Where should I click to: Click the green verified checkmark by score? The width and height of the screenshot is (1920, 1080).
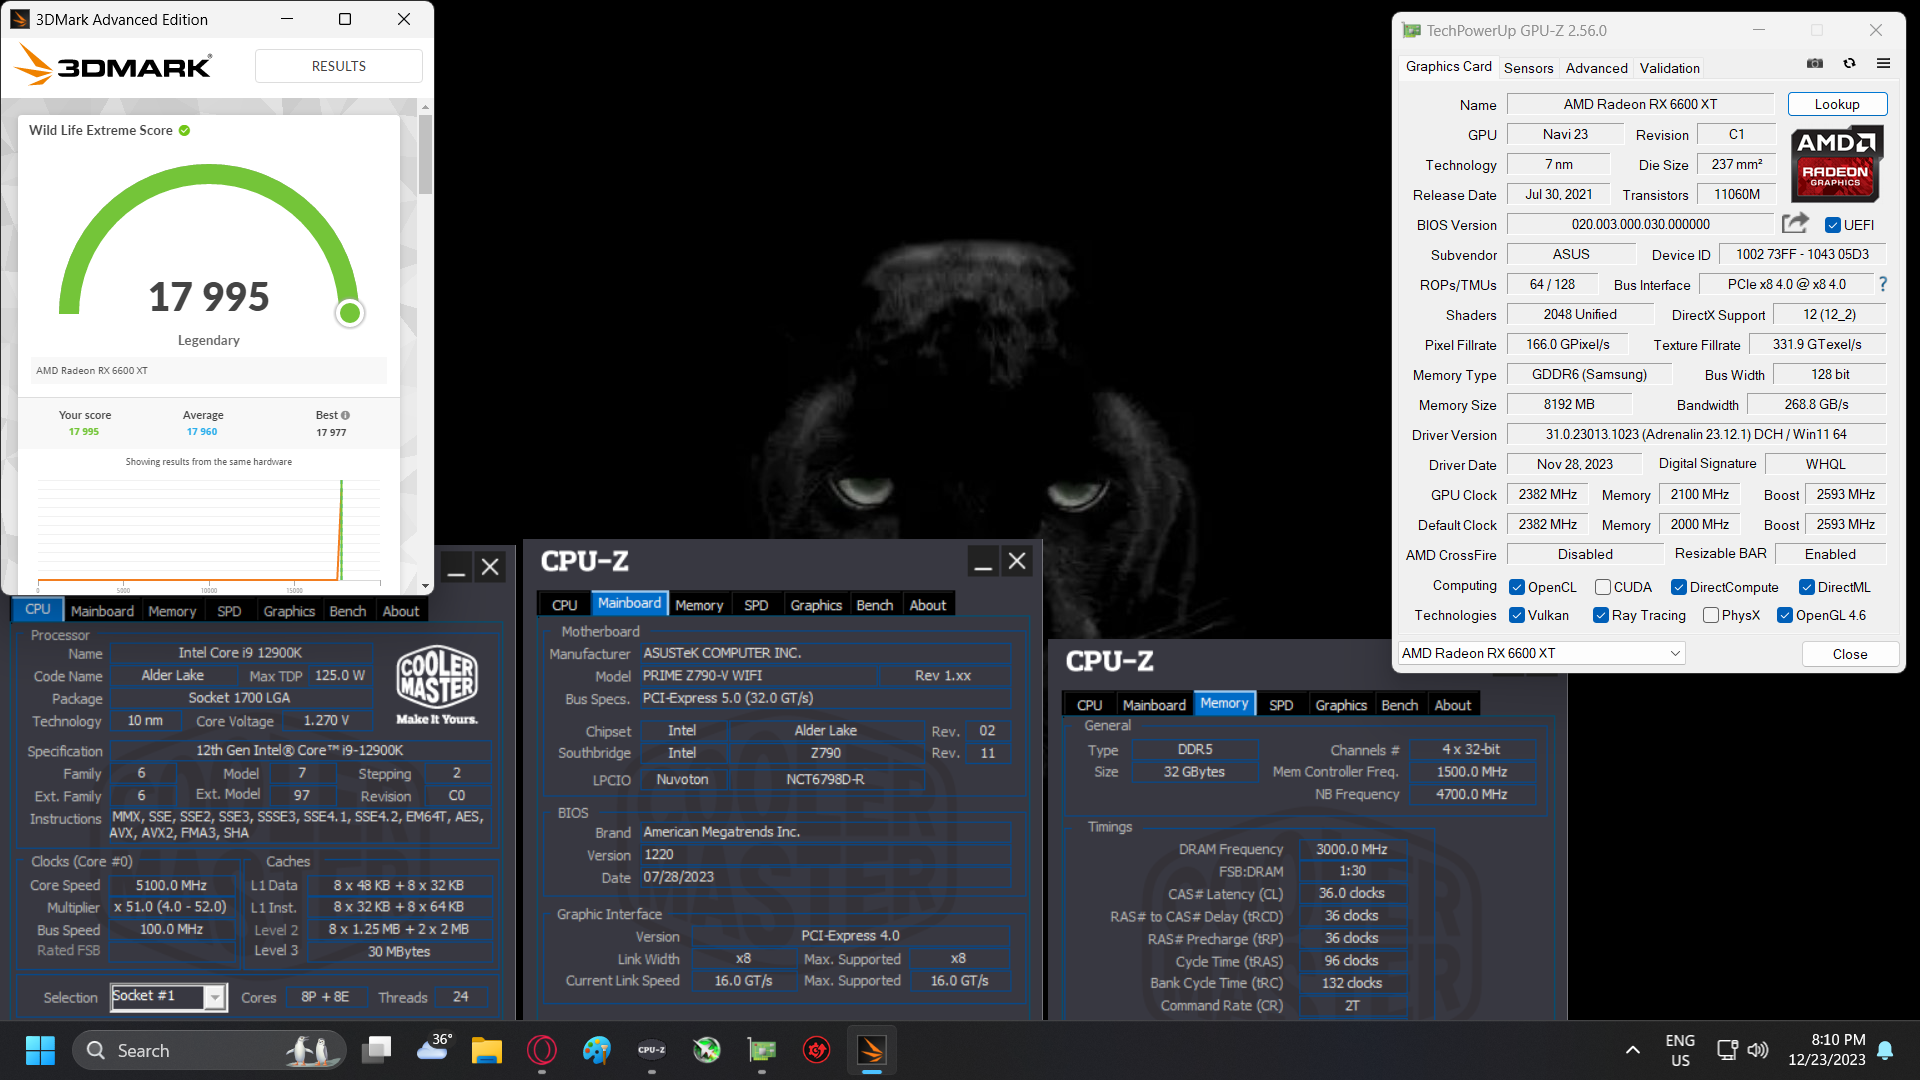point(184,130)
